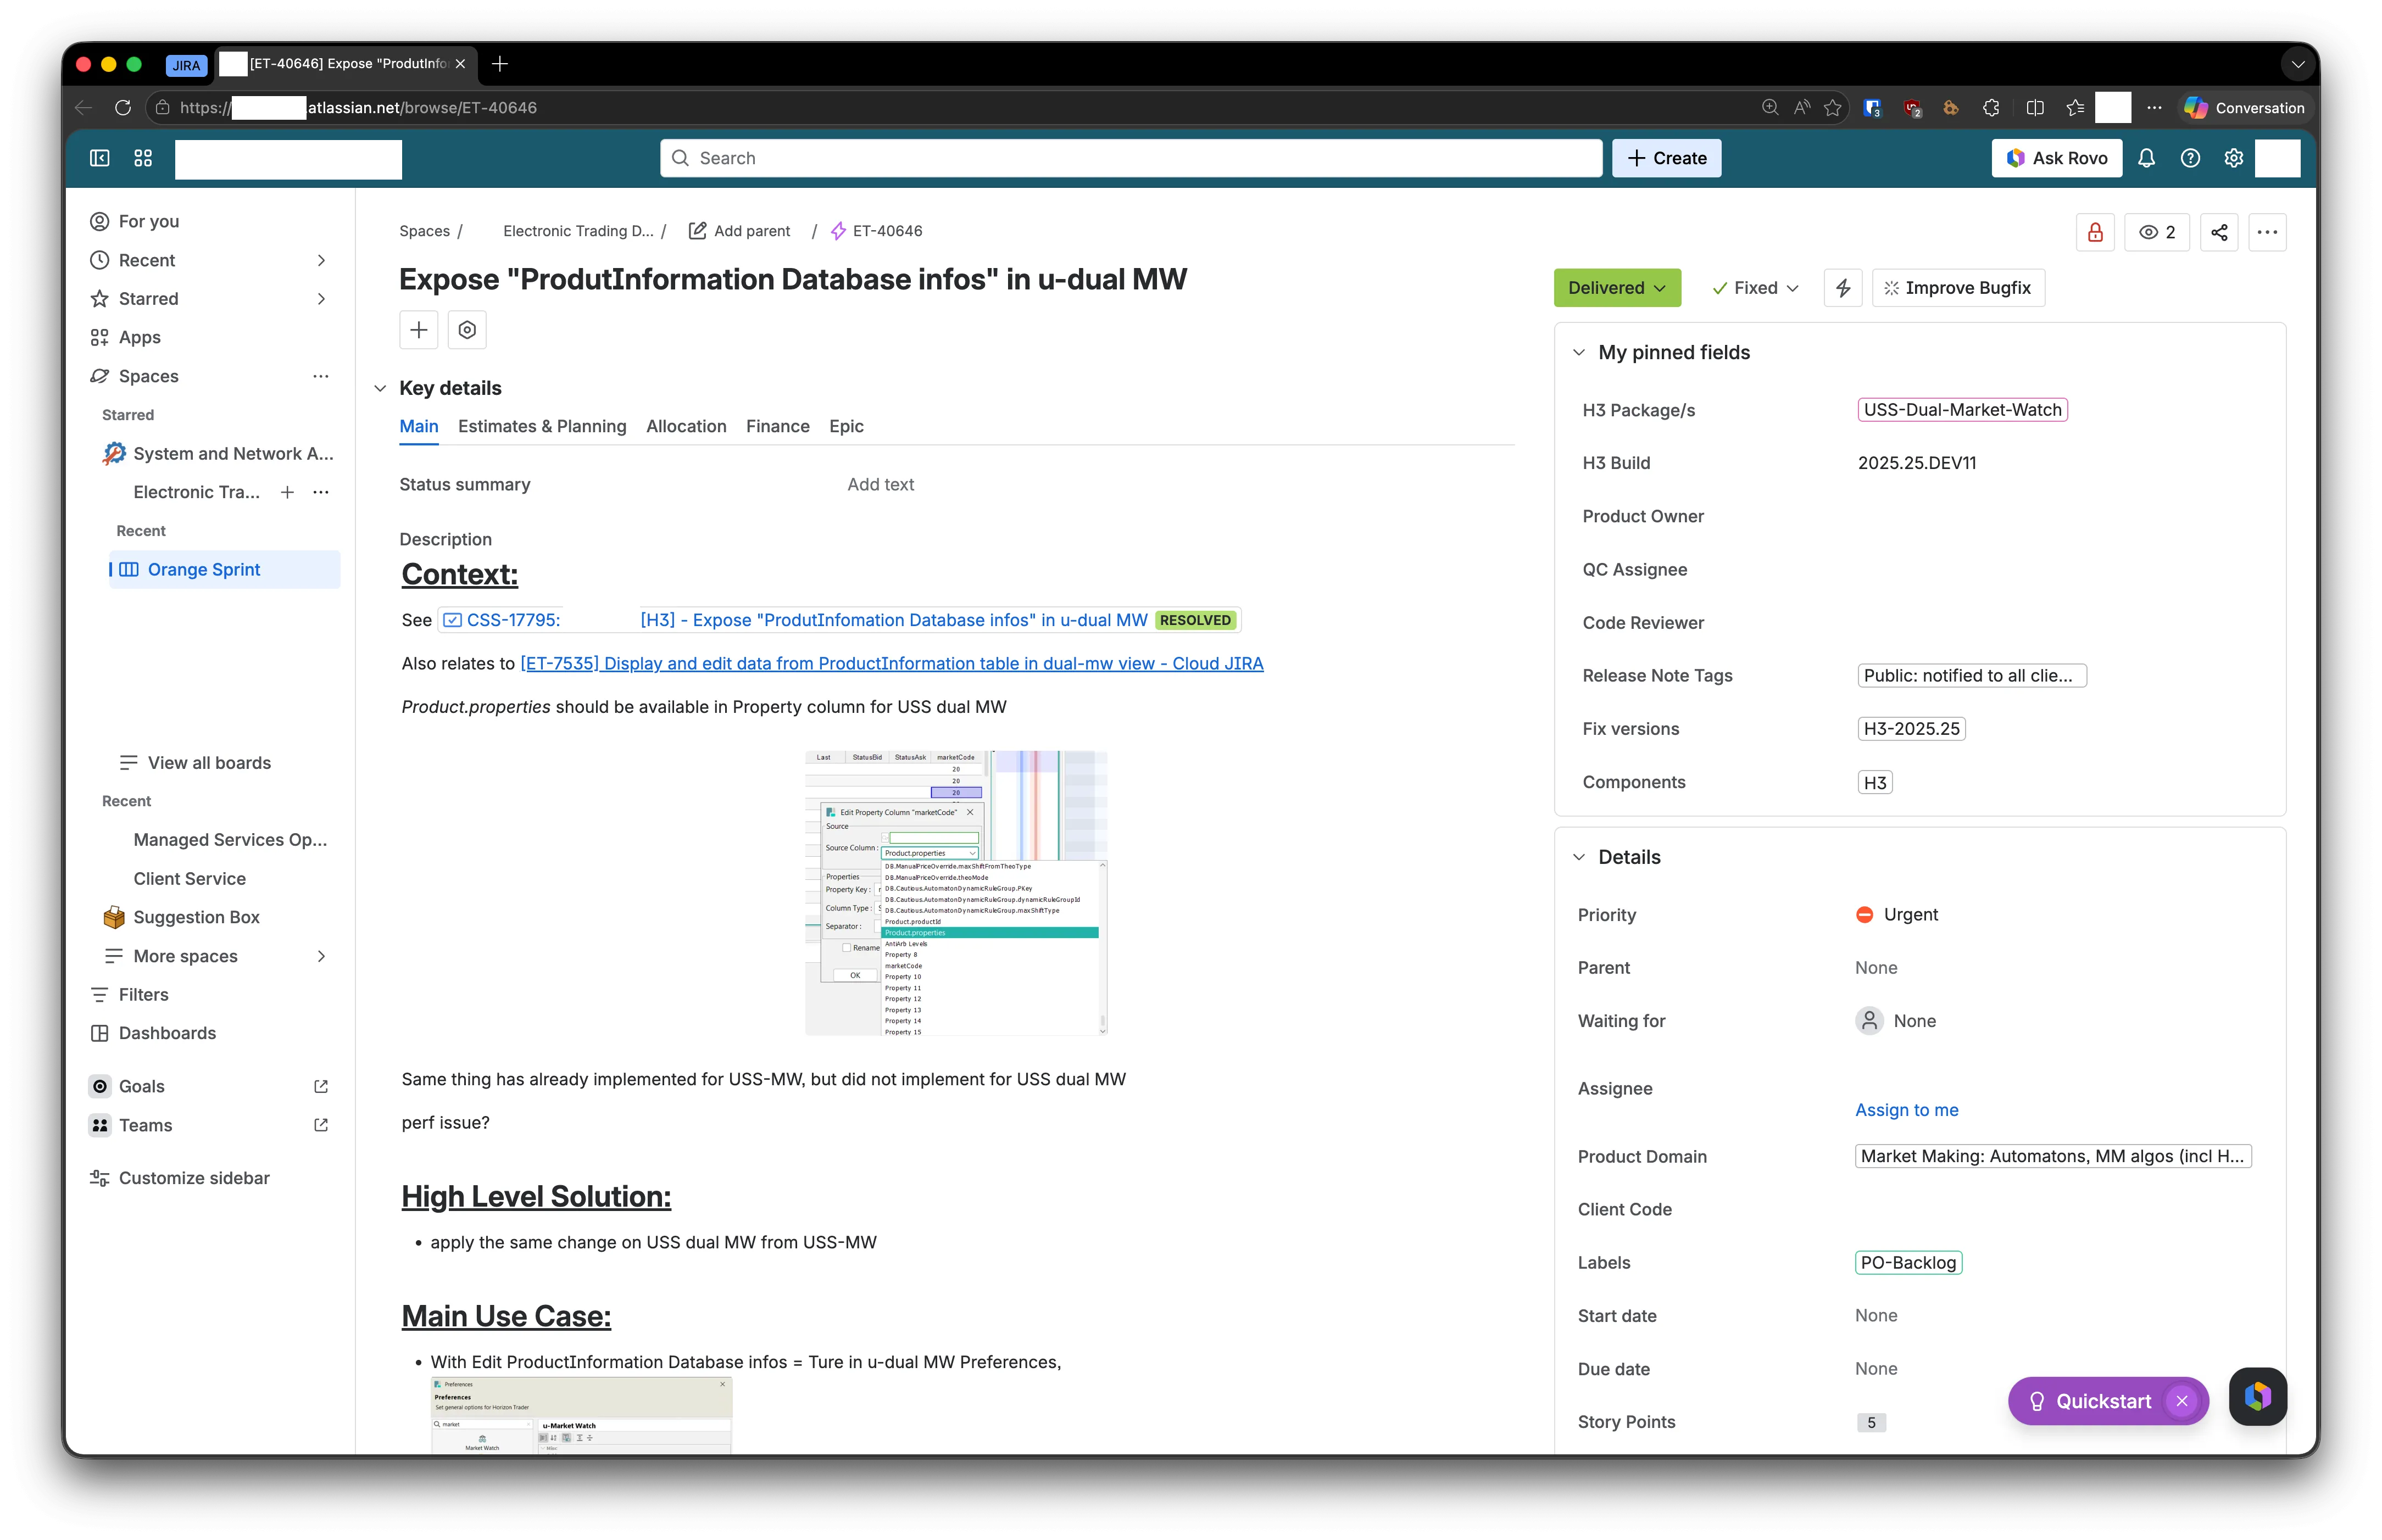Switch to the Estimates & Planning tab
This screenshot has width=2382, height=1540.
tap(542, 426)
